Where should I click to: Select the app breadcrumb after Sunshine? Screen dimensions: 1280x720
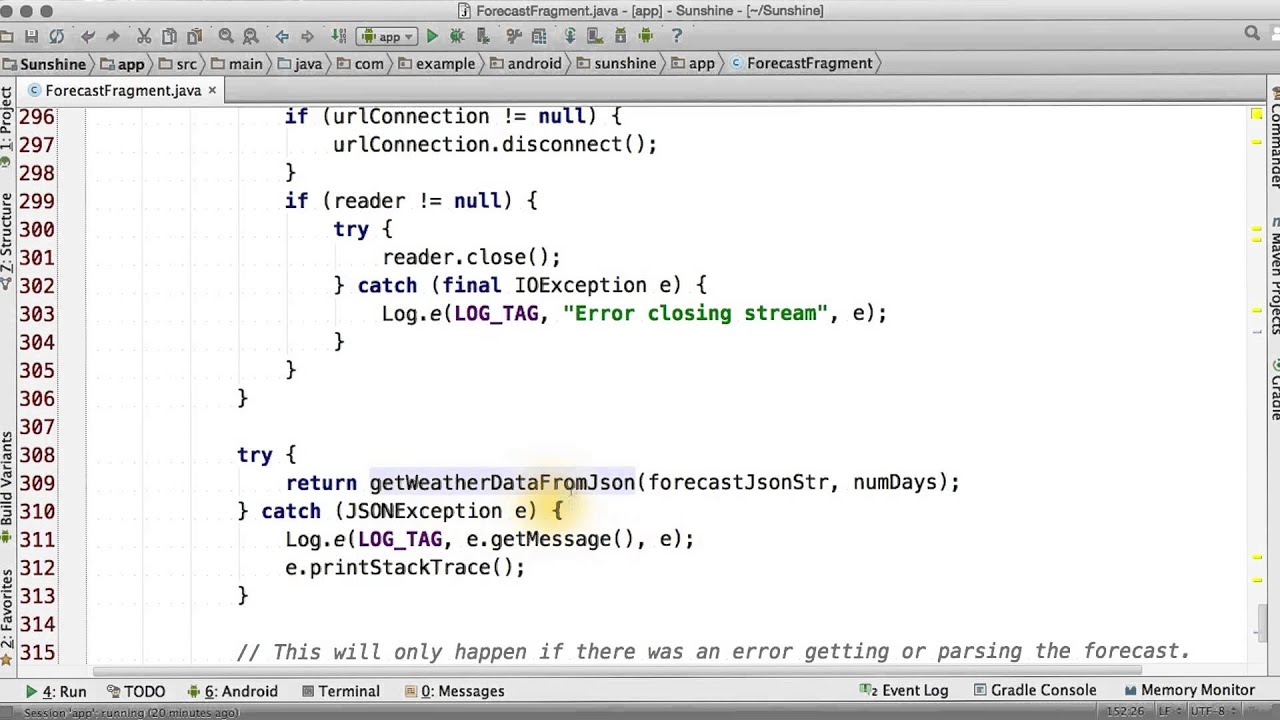[x=123, y=63]
